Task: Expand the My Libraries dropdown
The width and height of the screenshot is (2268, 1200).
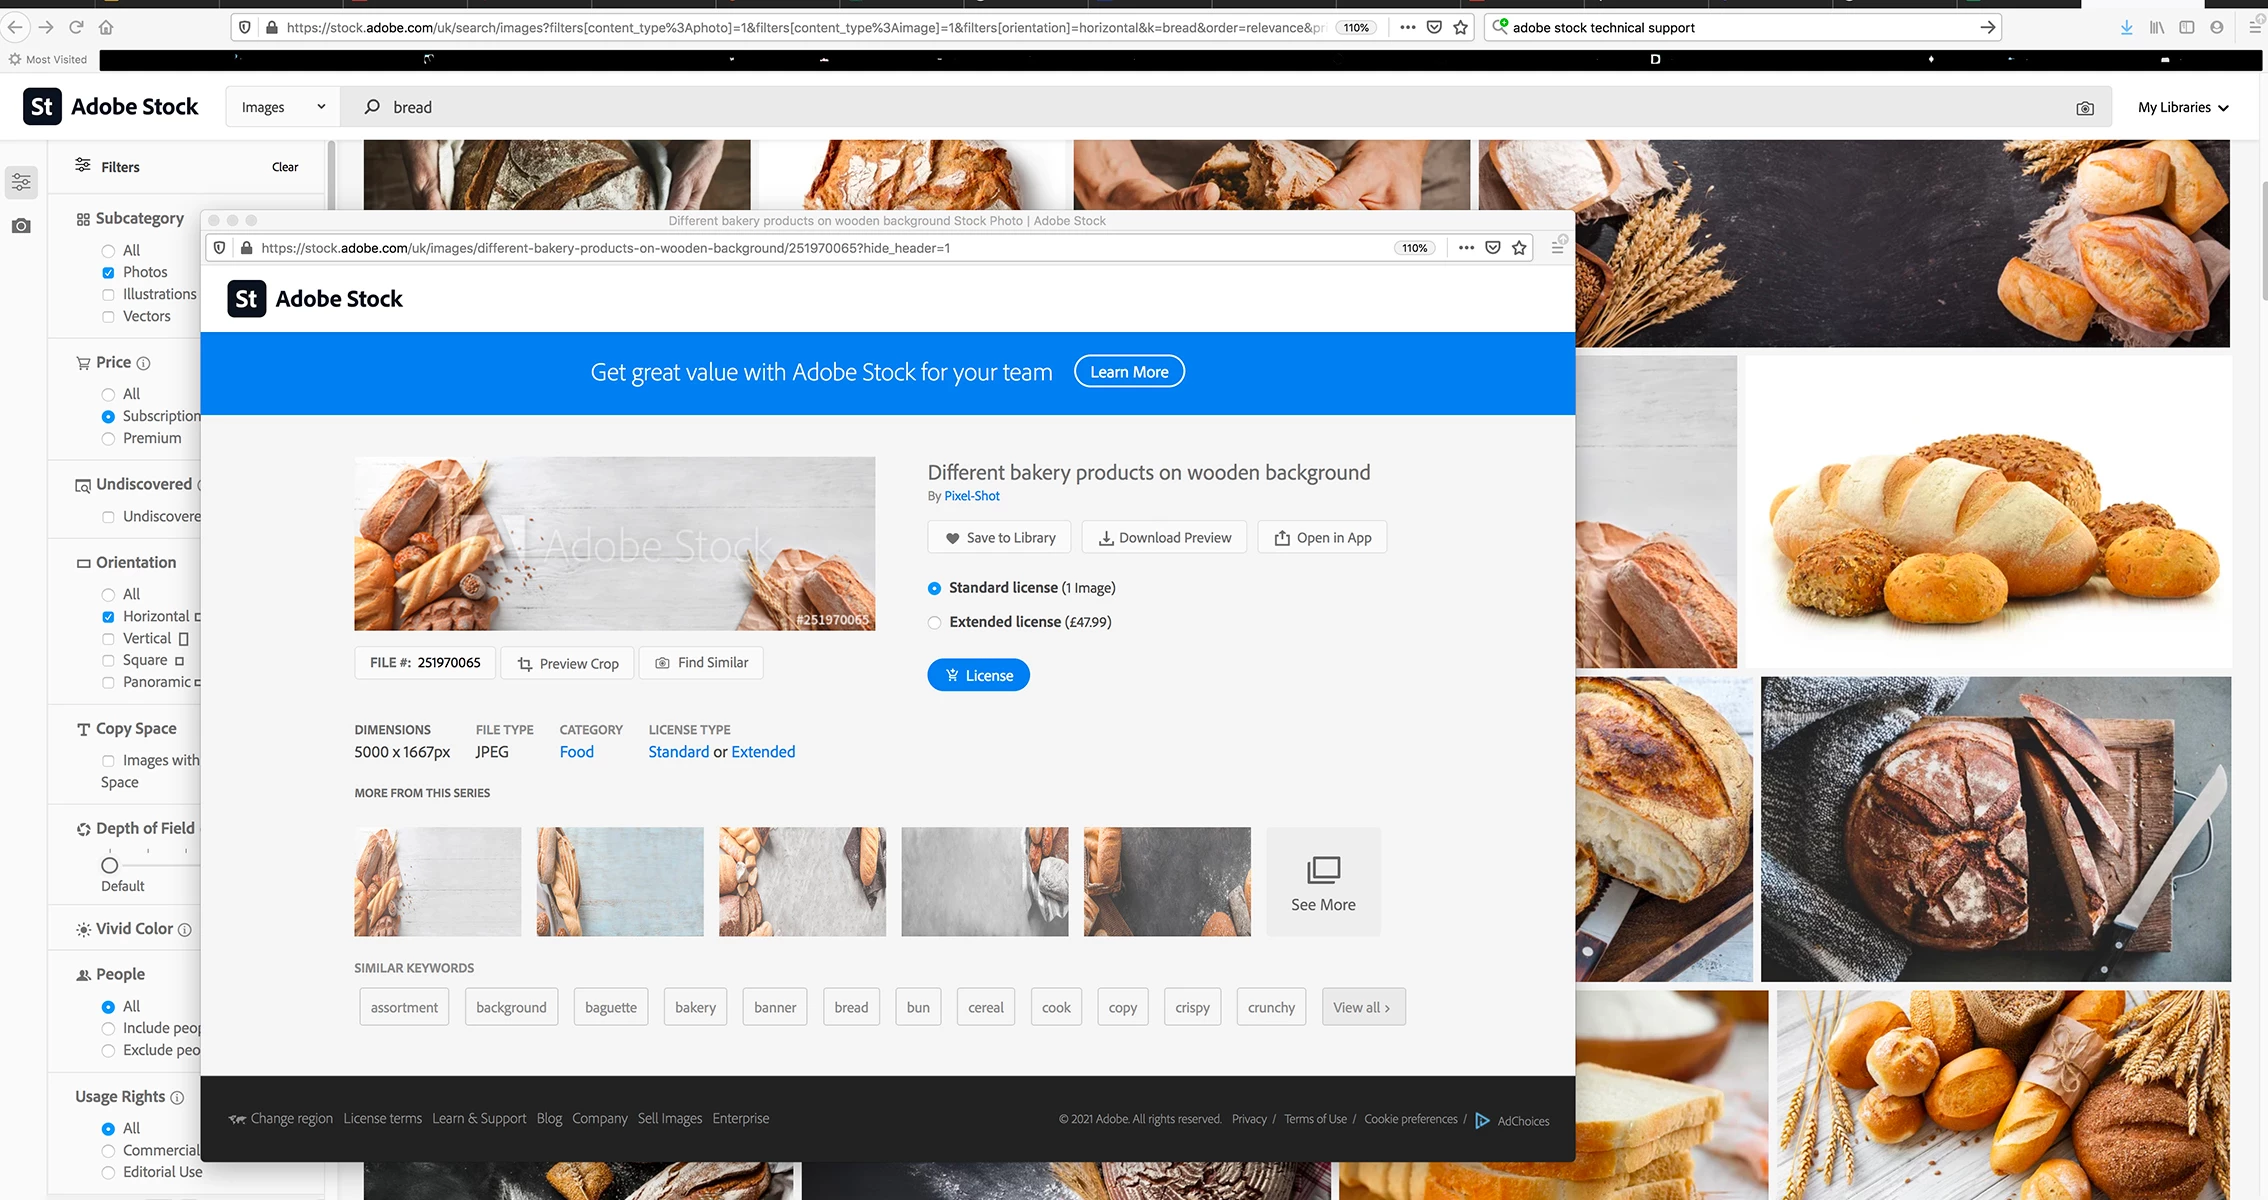Action: click(x=2182, y=107)
